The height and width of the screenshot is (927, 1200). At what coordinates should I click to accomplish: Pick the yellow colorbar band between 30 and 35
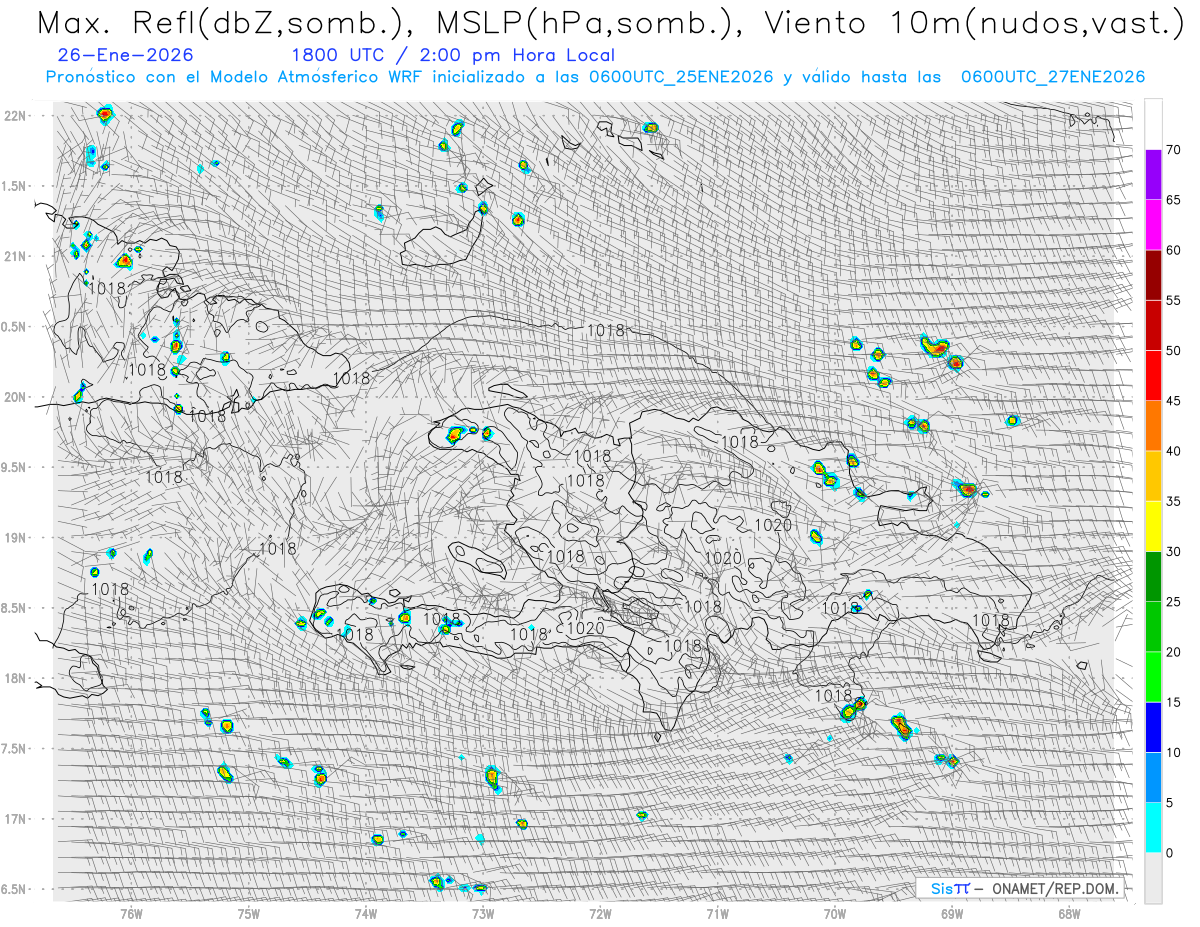[1153, 526]
